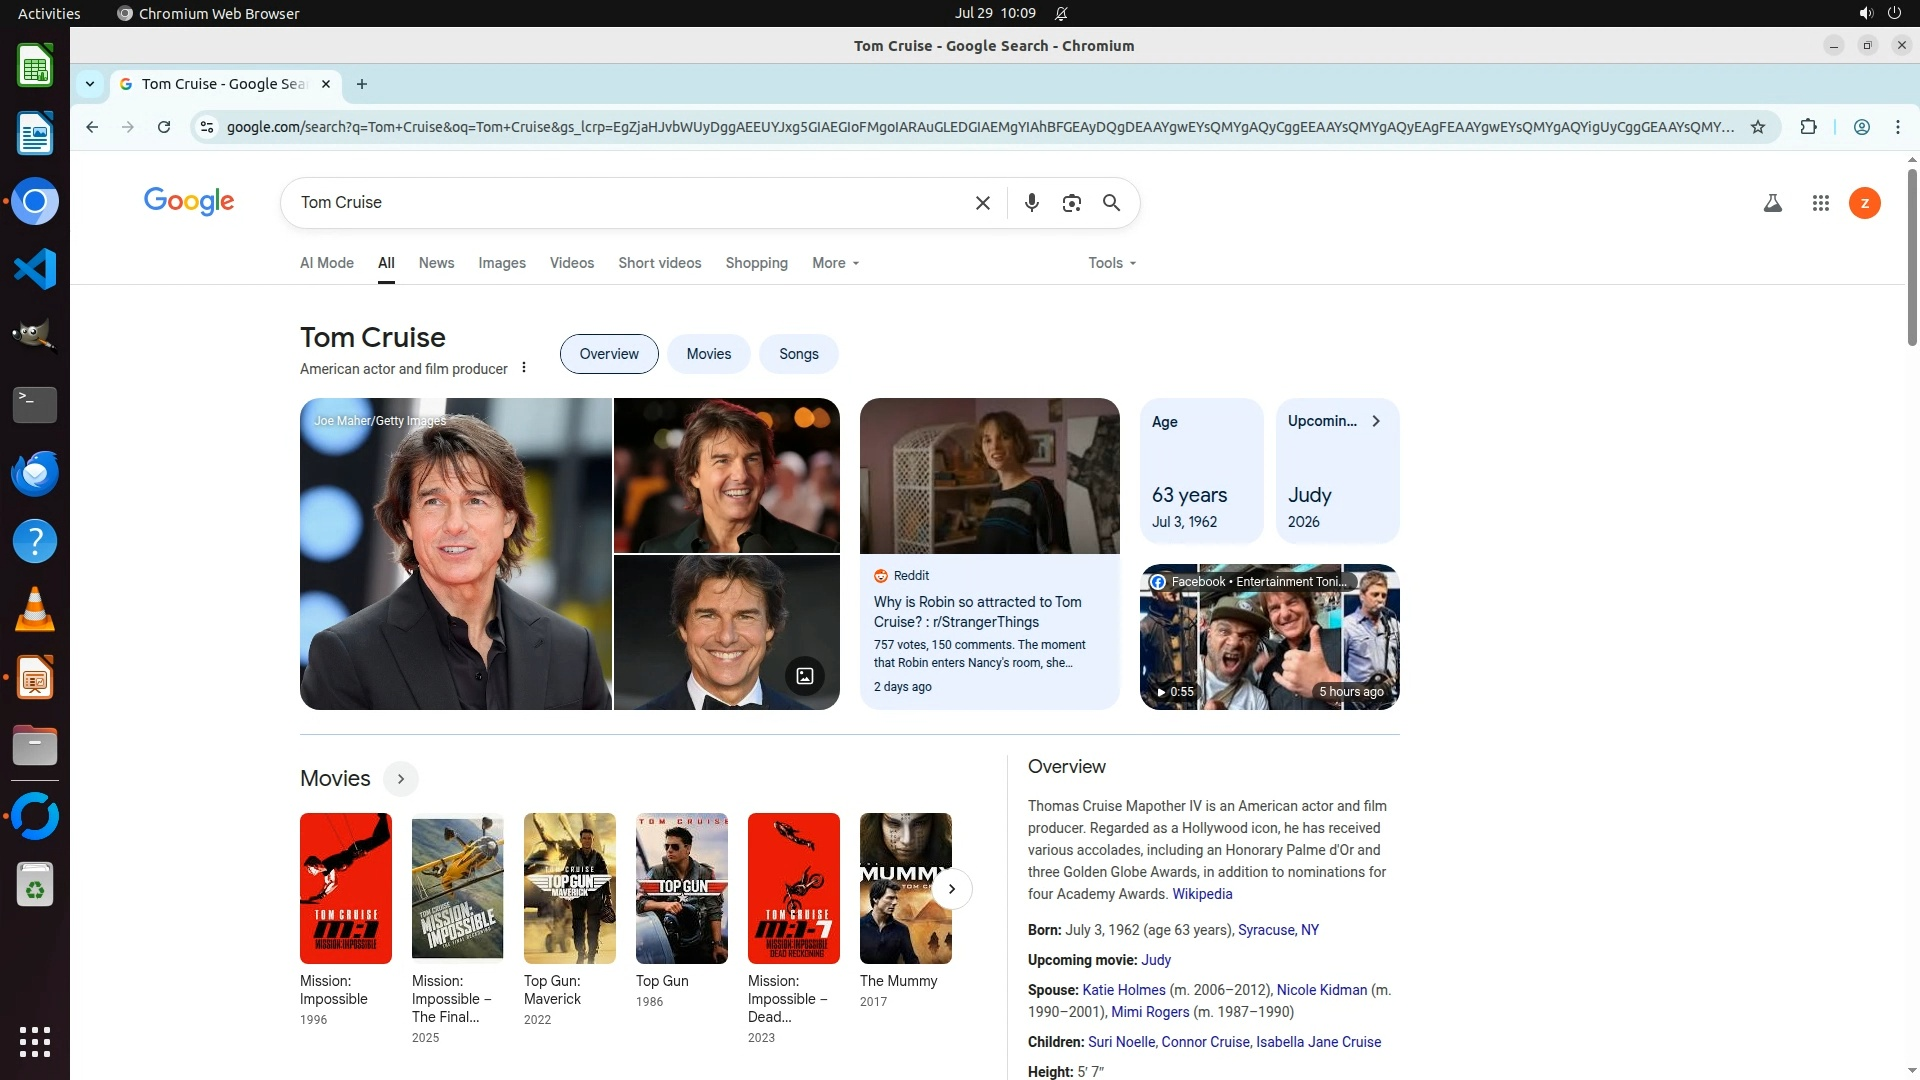Open the Google apps grid
The height and width of the screenshot is (1080, 1920).
pyautogui.click(x=1820, y=203)
